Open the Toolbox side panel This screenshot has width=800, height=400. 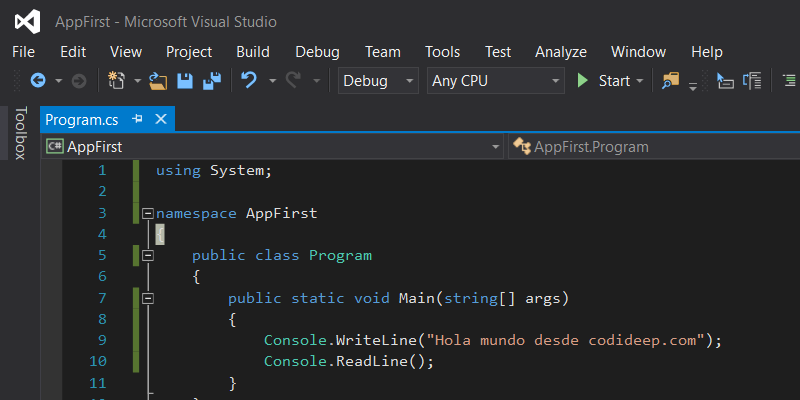pos(19,133)
